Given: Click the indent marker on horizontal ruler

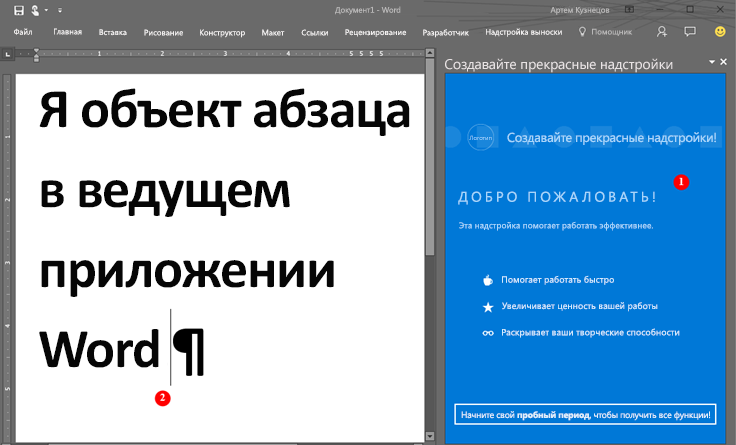Looking at the screenshot, I should tap(36, 55).
